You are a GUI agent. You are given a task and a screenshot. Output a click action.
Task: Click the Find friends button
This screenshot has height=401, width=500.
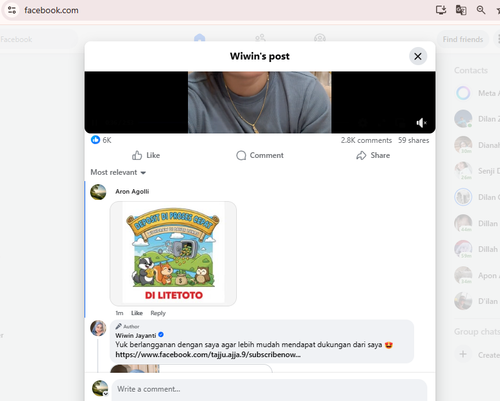(x=463, y=39)
